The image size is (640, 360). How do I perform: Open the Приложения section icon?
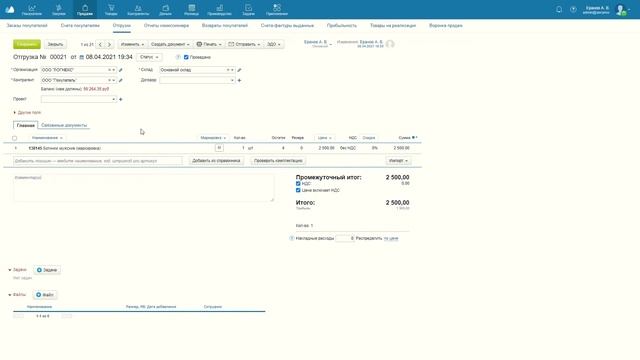(277, 9)
